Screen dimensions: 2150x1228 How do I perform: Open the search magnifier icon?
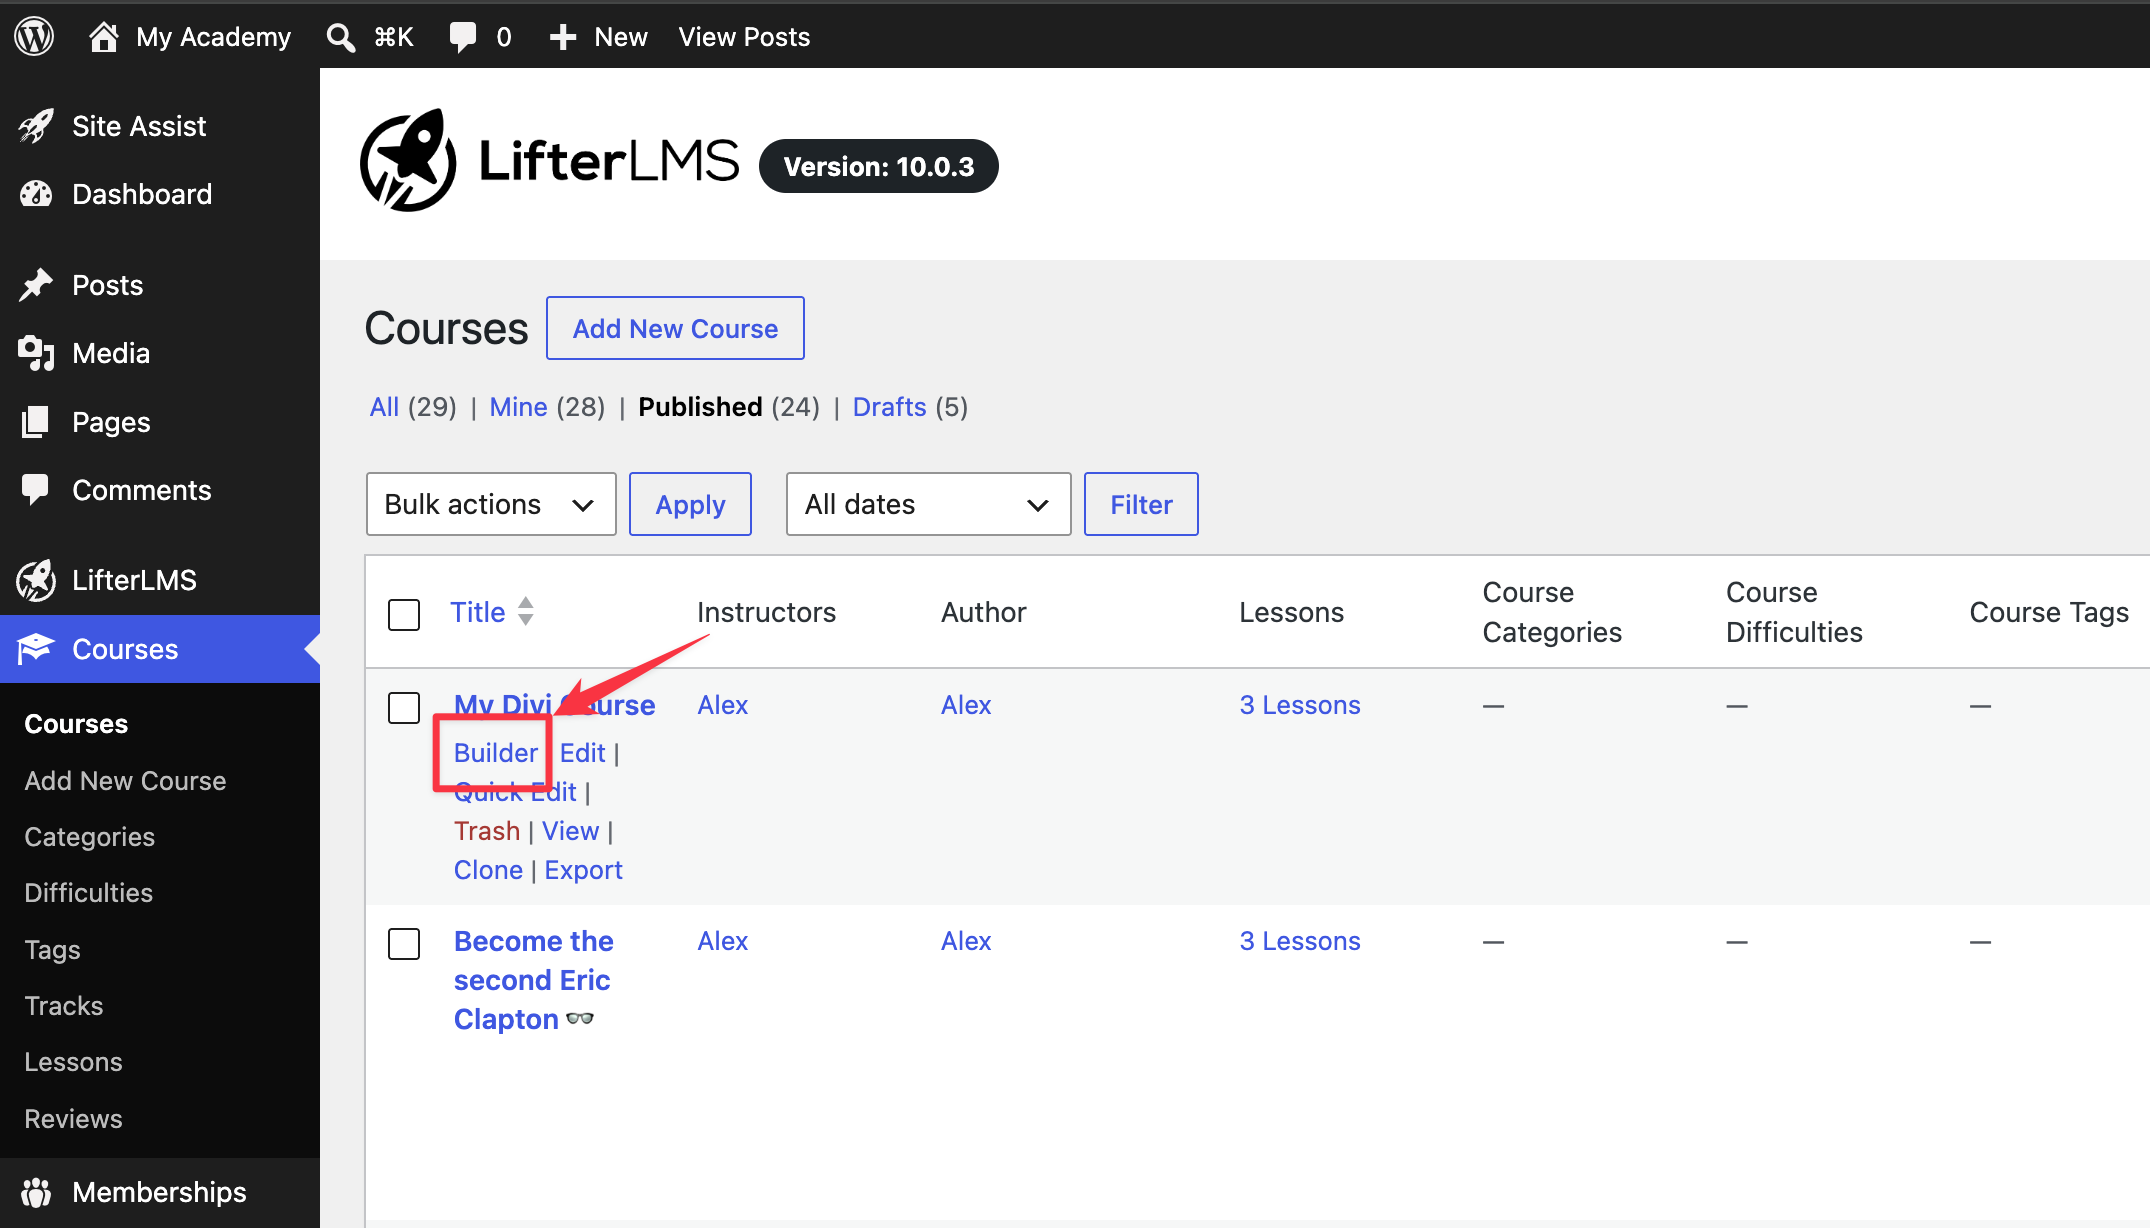[x=341, y=37]
